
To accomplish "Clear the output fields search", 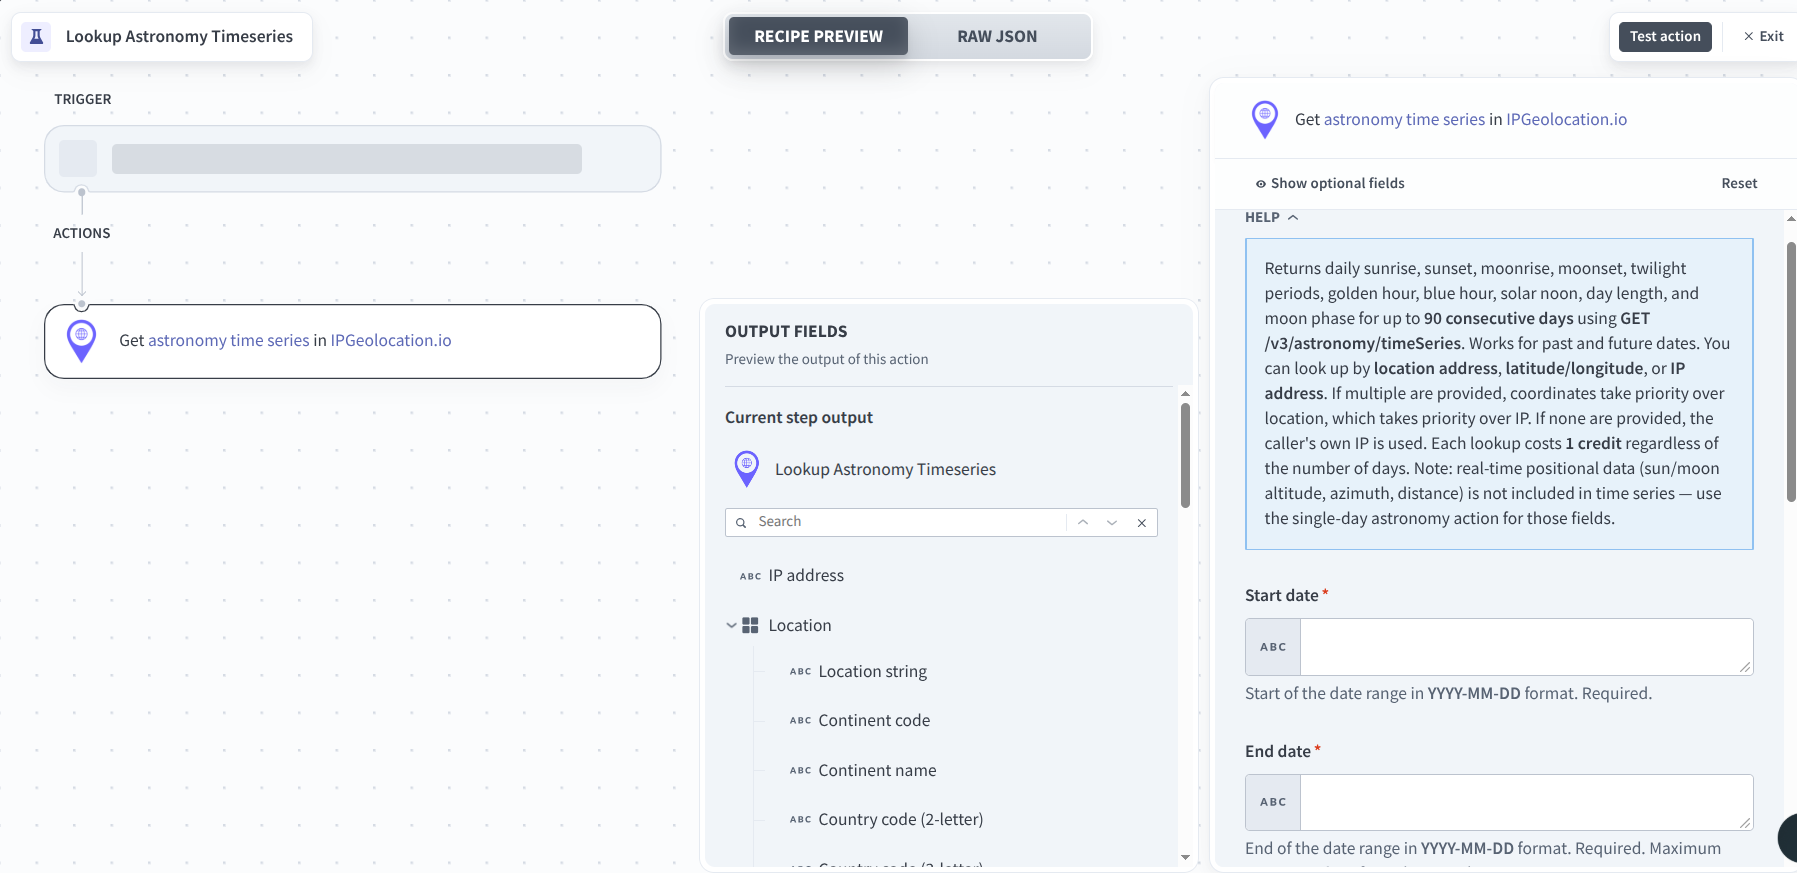I will [1142, 523].
